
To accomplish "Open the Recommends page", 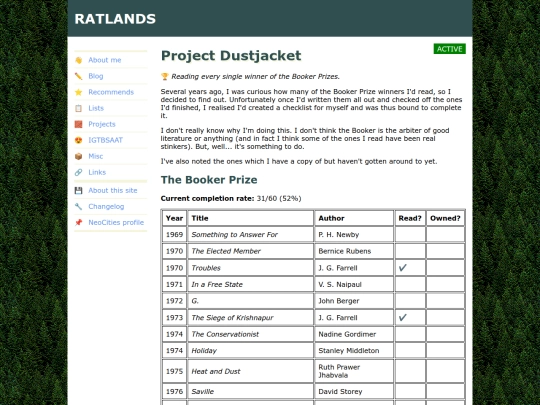I will coord(111,92).
